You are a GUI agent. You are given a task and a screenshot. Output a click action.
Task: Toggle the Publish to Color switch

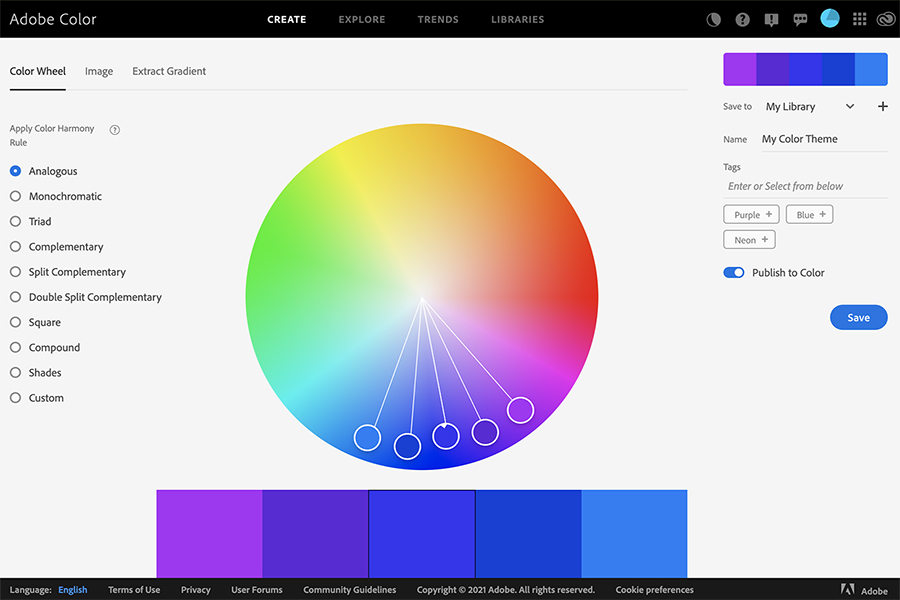point(734,273)
